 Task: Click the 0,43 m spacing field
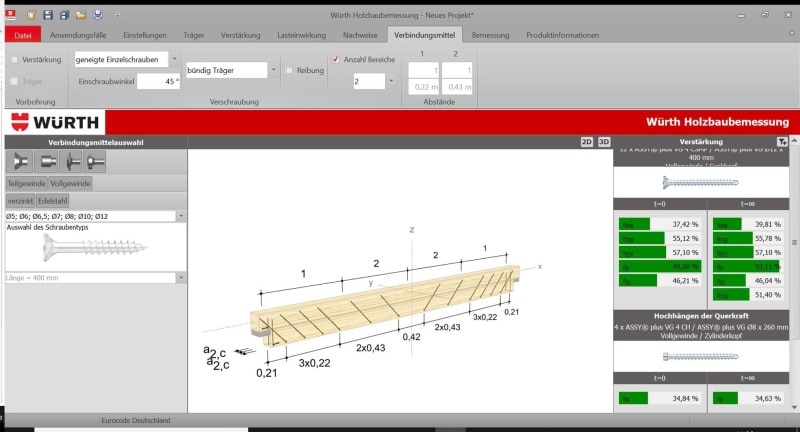point(457,87)
